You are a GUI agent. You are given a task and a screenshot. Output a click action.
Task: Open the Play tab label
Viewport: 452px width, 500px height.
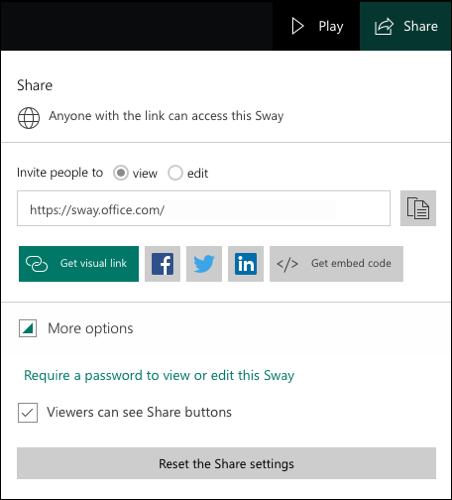point(331,26)
